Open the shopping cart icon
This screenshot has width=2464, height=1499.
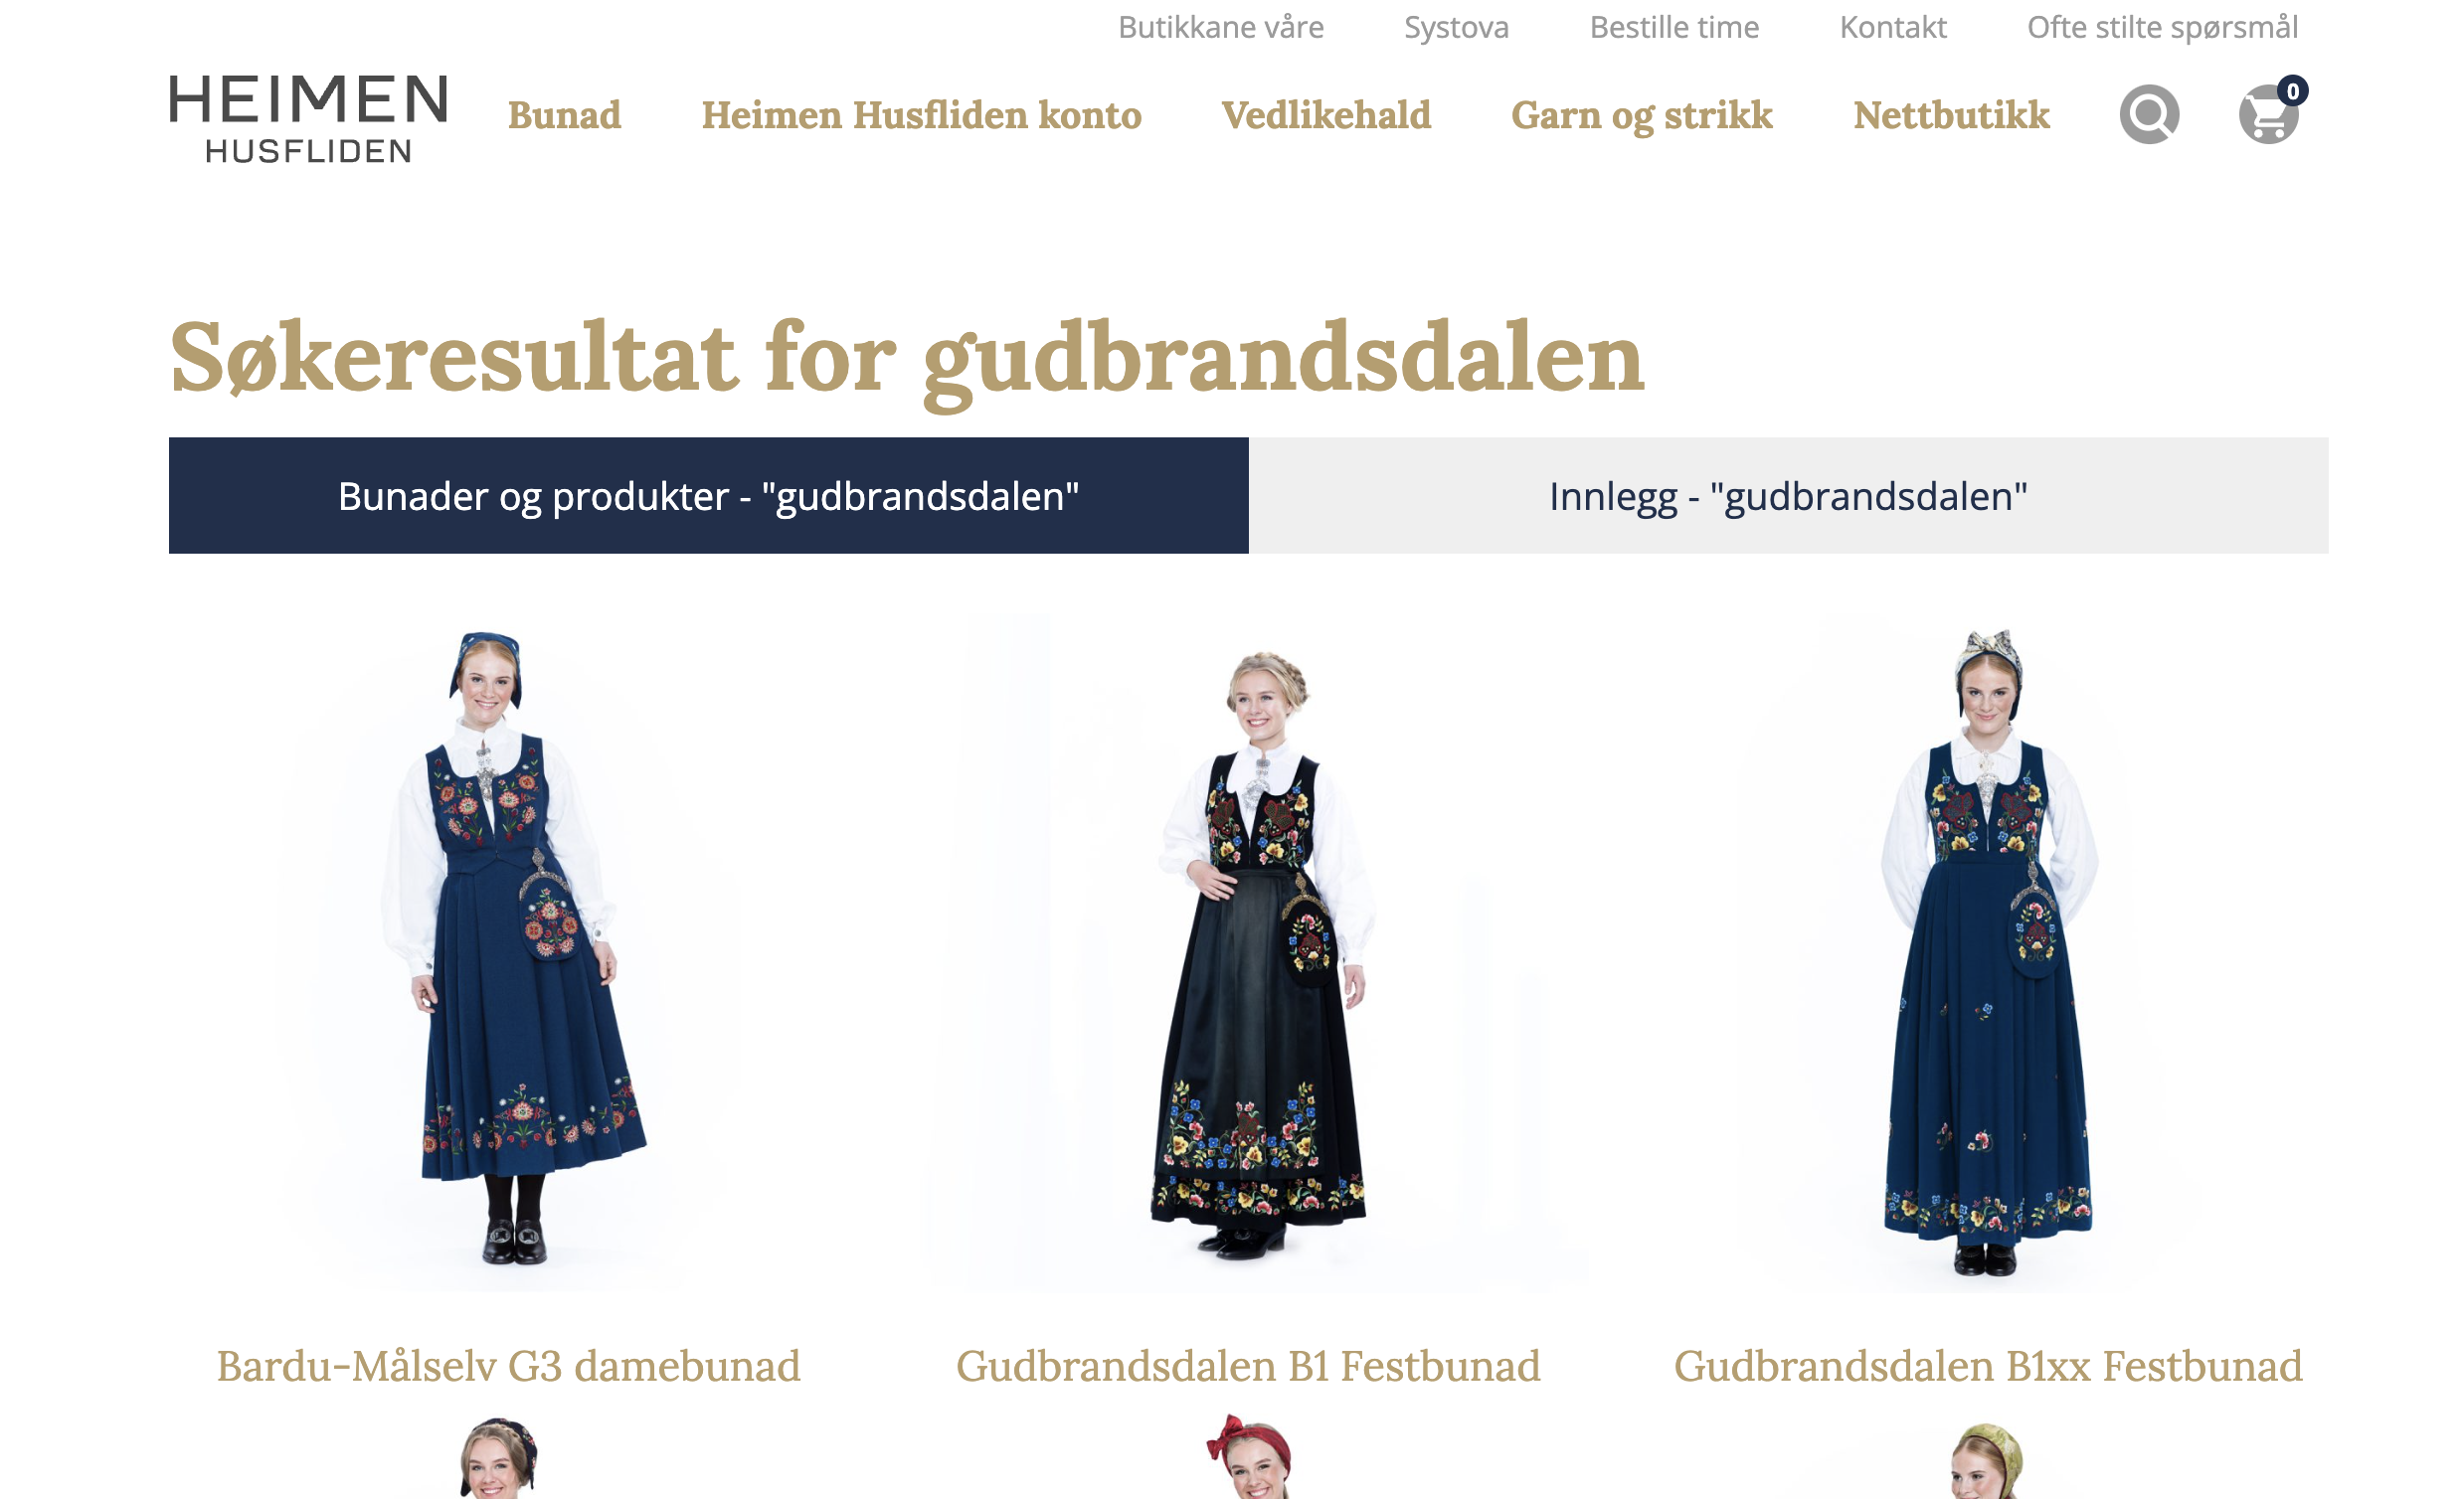[2268, 114]
